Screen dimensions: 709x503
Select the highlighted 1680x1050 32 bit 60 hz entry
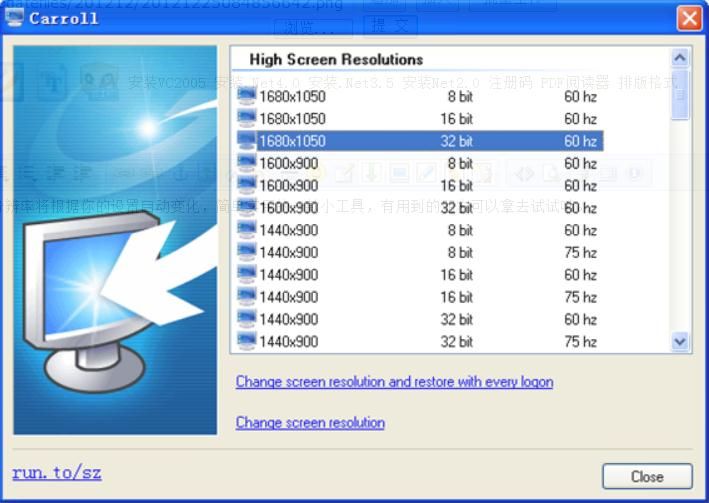coord(420,141)
